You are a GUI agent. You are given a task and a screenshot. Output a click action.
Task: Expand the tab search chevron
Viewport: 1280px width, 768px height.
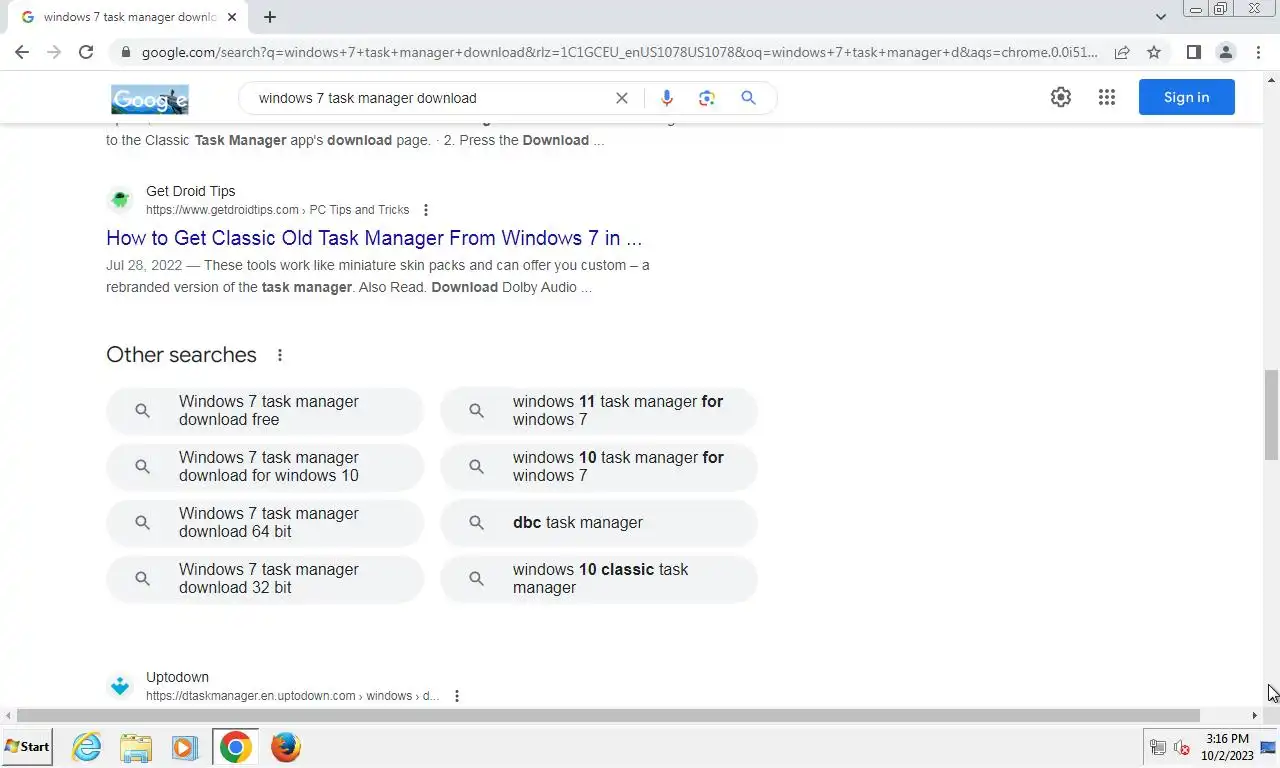tap(1160, 17)
